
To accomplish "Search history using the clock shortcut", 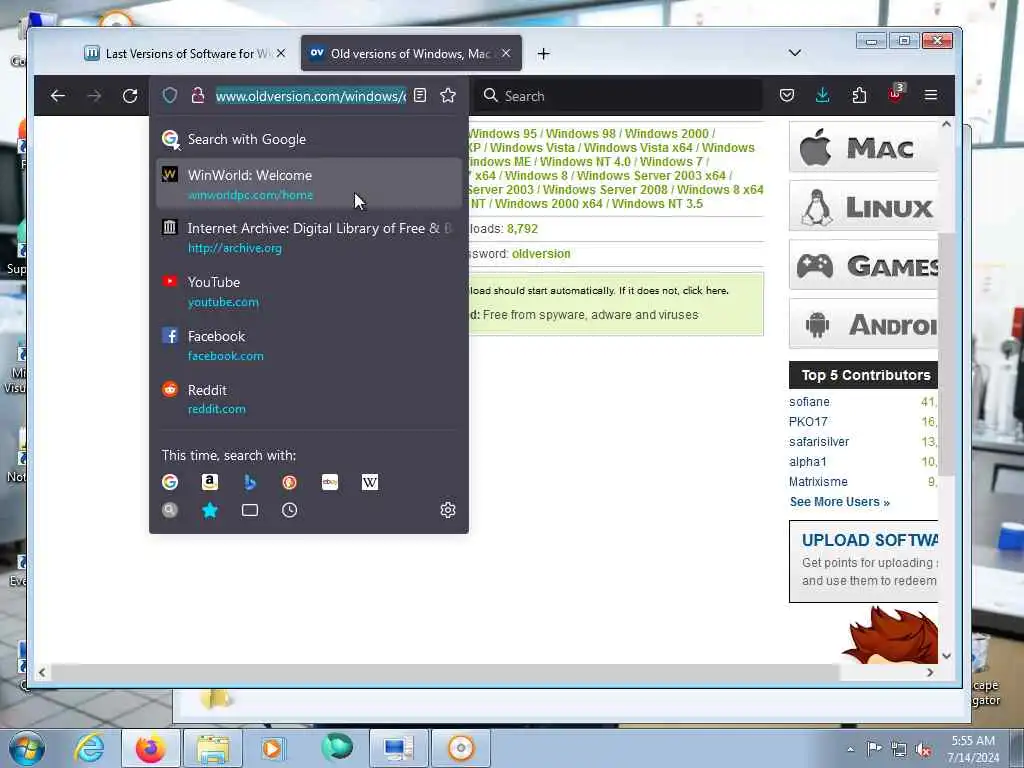I will tap(289, 510).
